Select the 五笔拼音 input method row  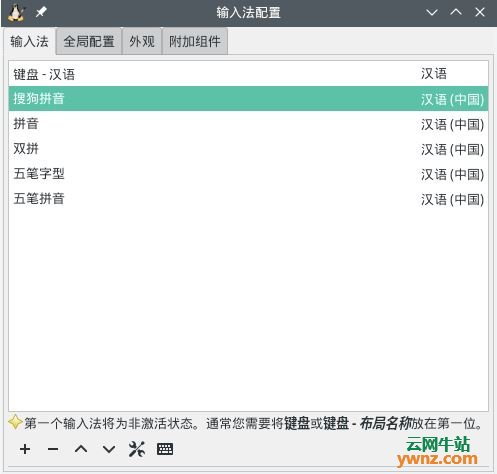pyautogui.click(x=248, y=199)
